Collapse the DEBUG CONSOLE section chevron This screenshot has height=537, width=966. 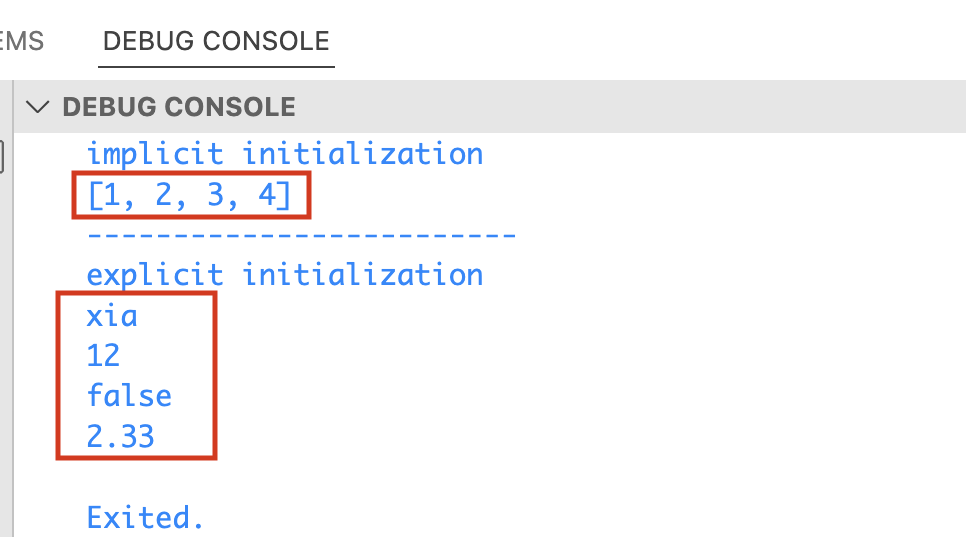point(38,107)
